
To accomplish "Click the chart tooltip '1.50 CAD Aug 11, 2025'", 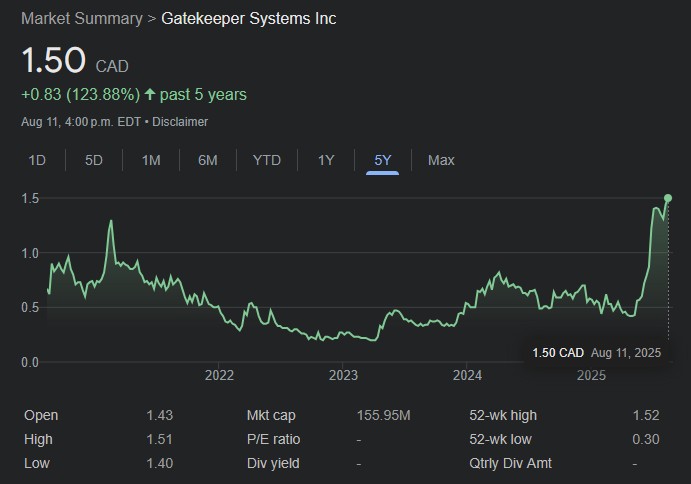I will (x=597, y=353).
